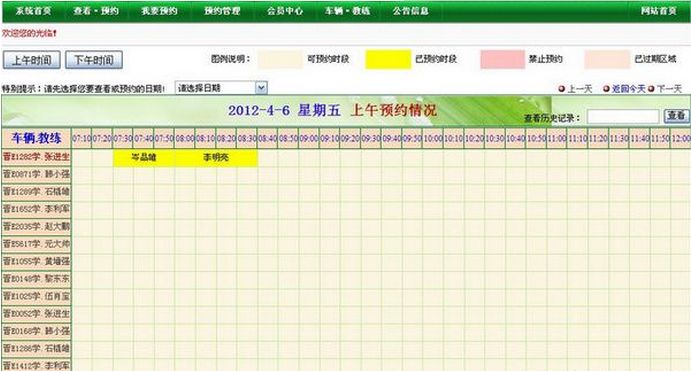Click the 08:40 time column header
This screenshot has height=371, width=691.
click(x=268, y=138)
